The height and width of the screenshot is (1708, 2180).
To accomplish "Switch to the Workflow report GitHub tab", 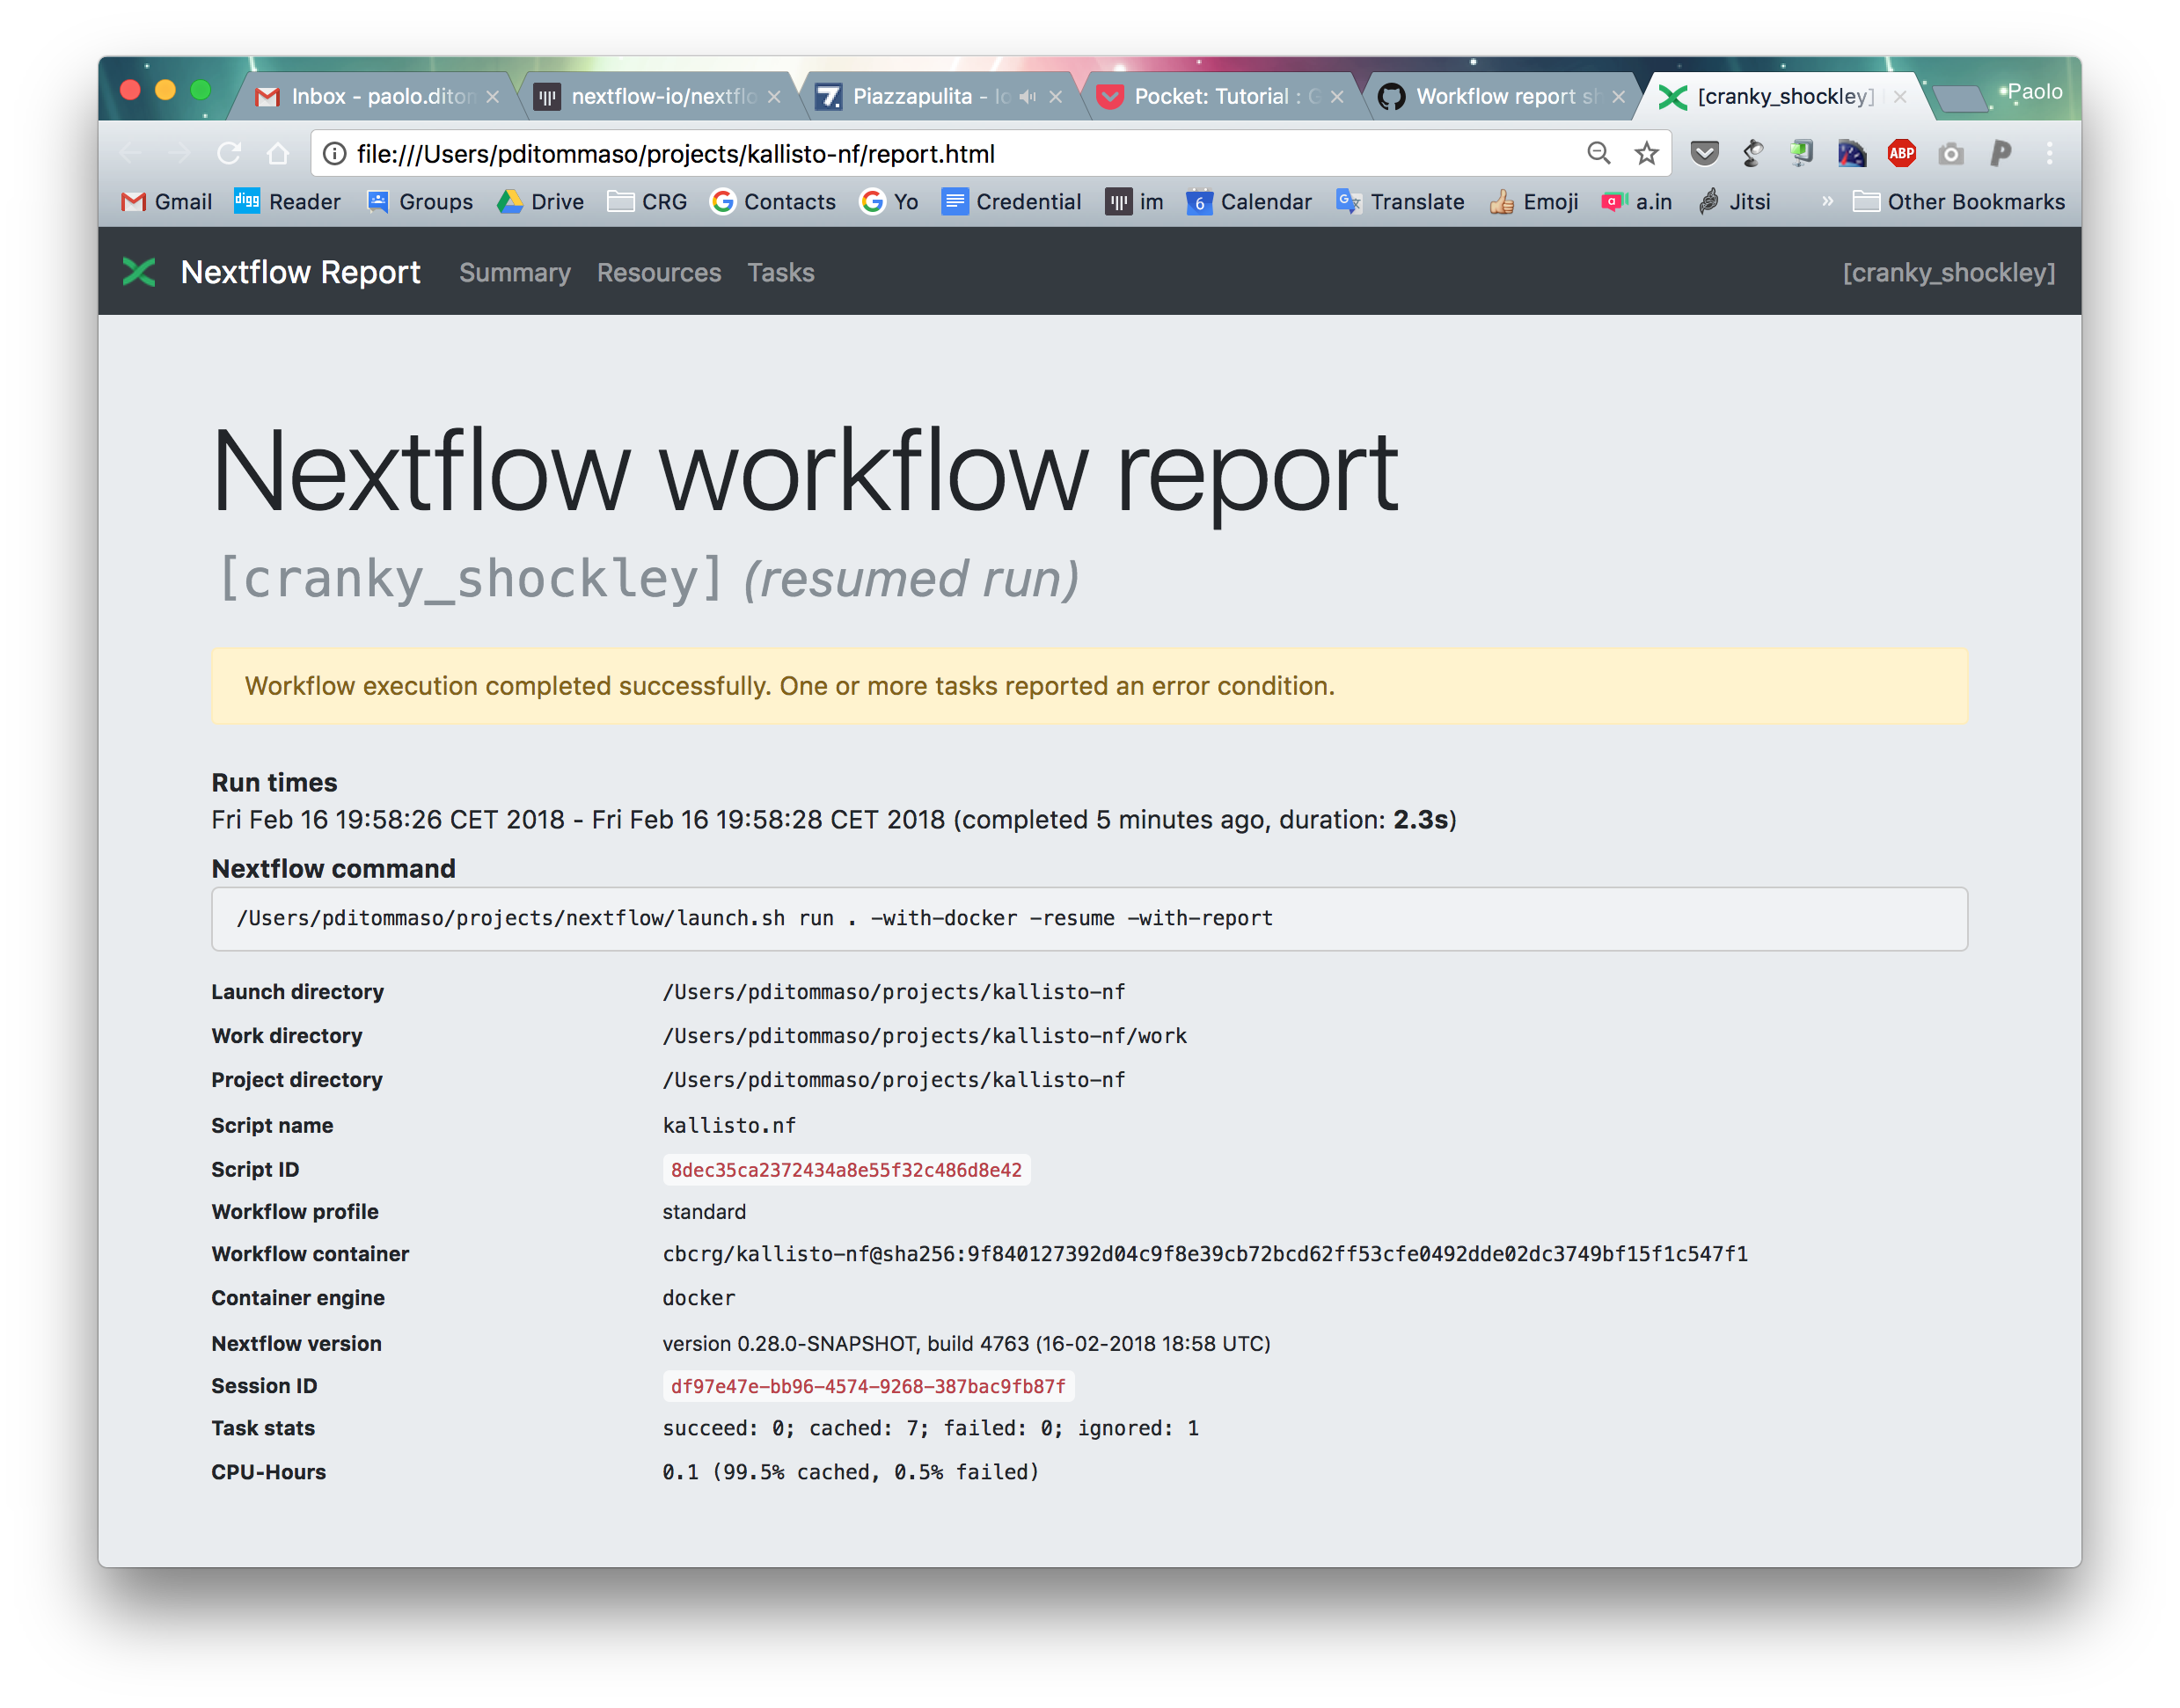I will (1501, 96).
